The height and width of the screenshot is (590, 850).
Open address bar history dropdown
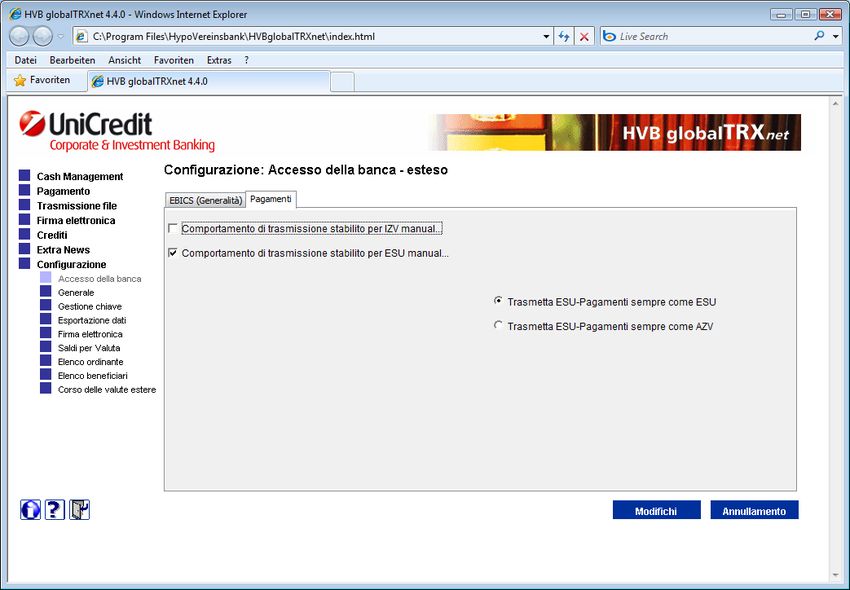[546, 36]
